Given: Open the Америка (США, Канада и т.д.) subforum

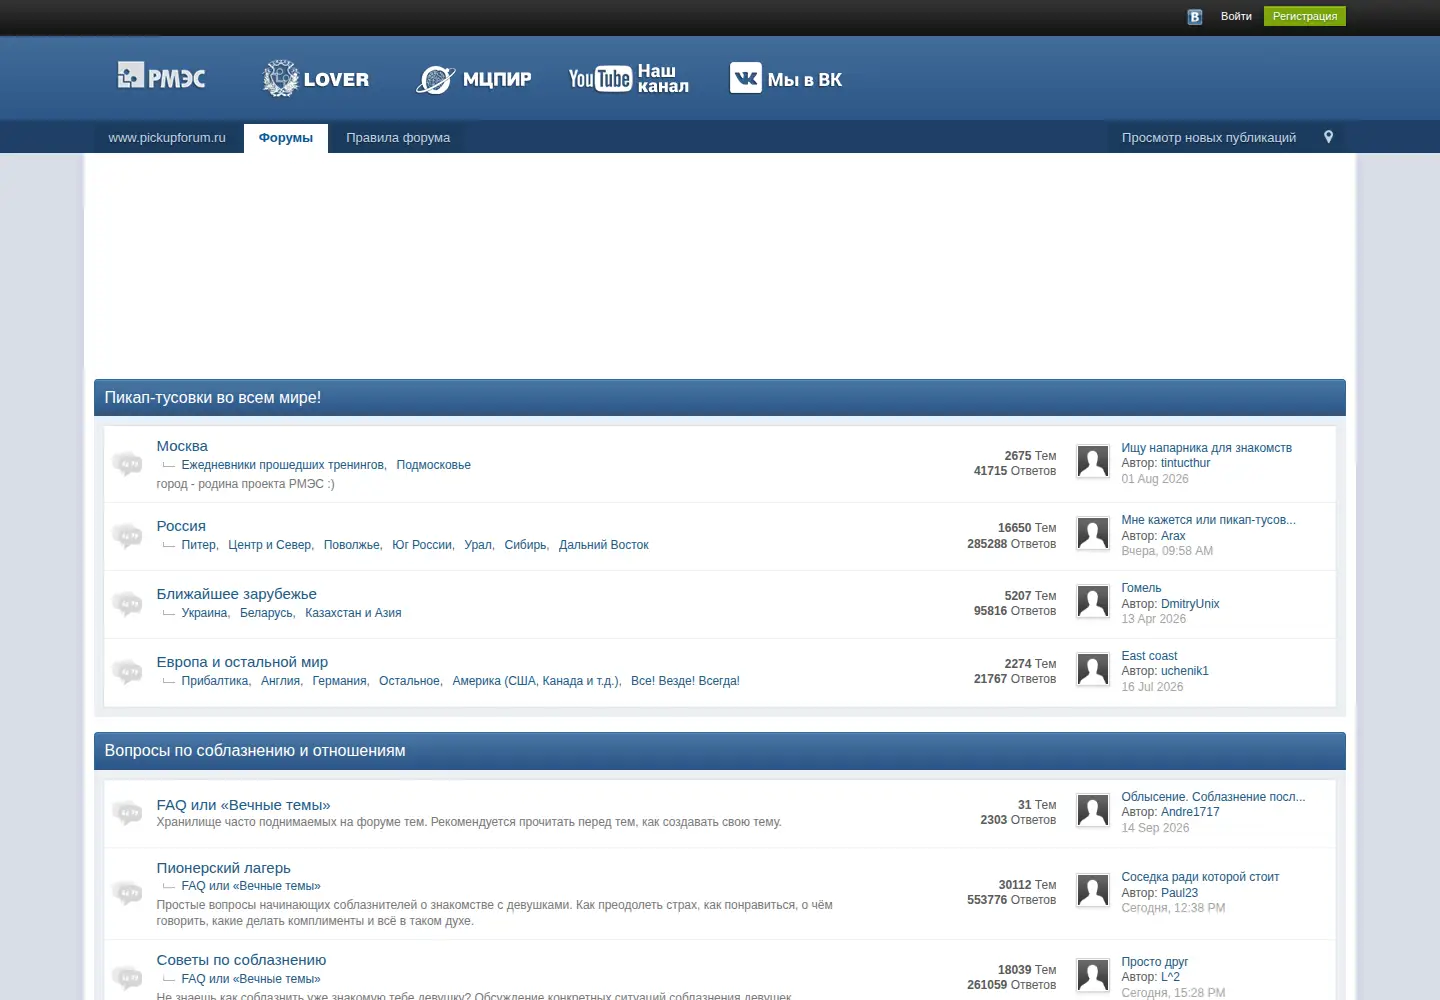Looking at the screenshot, I should pyautogui.click(x=535, y=681).
